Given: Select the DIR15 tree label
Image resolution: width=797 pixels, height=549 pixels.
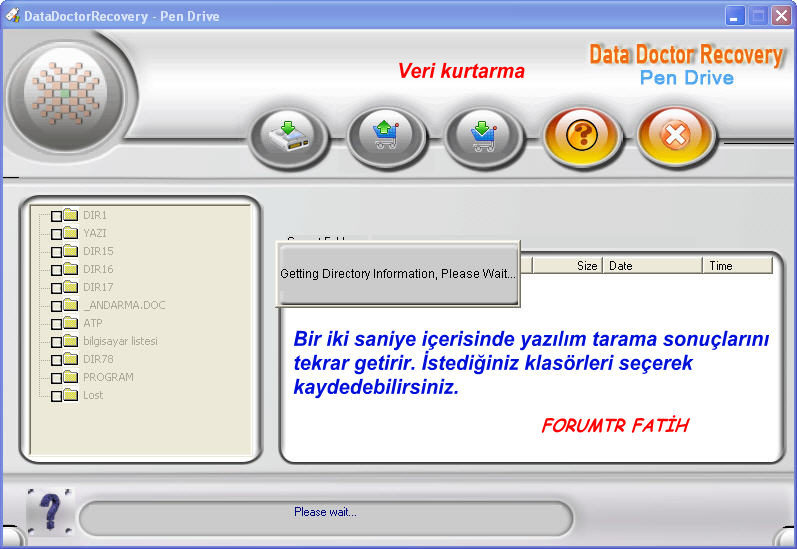Looking at the screenshot, I should tap(98, 252).
